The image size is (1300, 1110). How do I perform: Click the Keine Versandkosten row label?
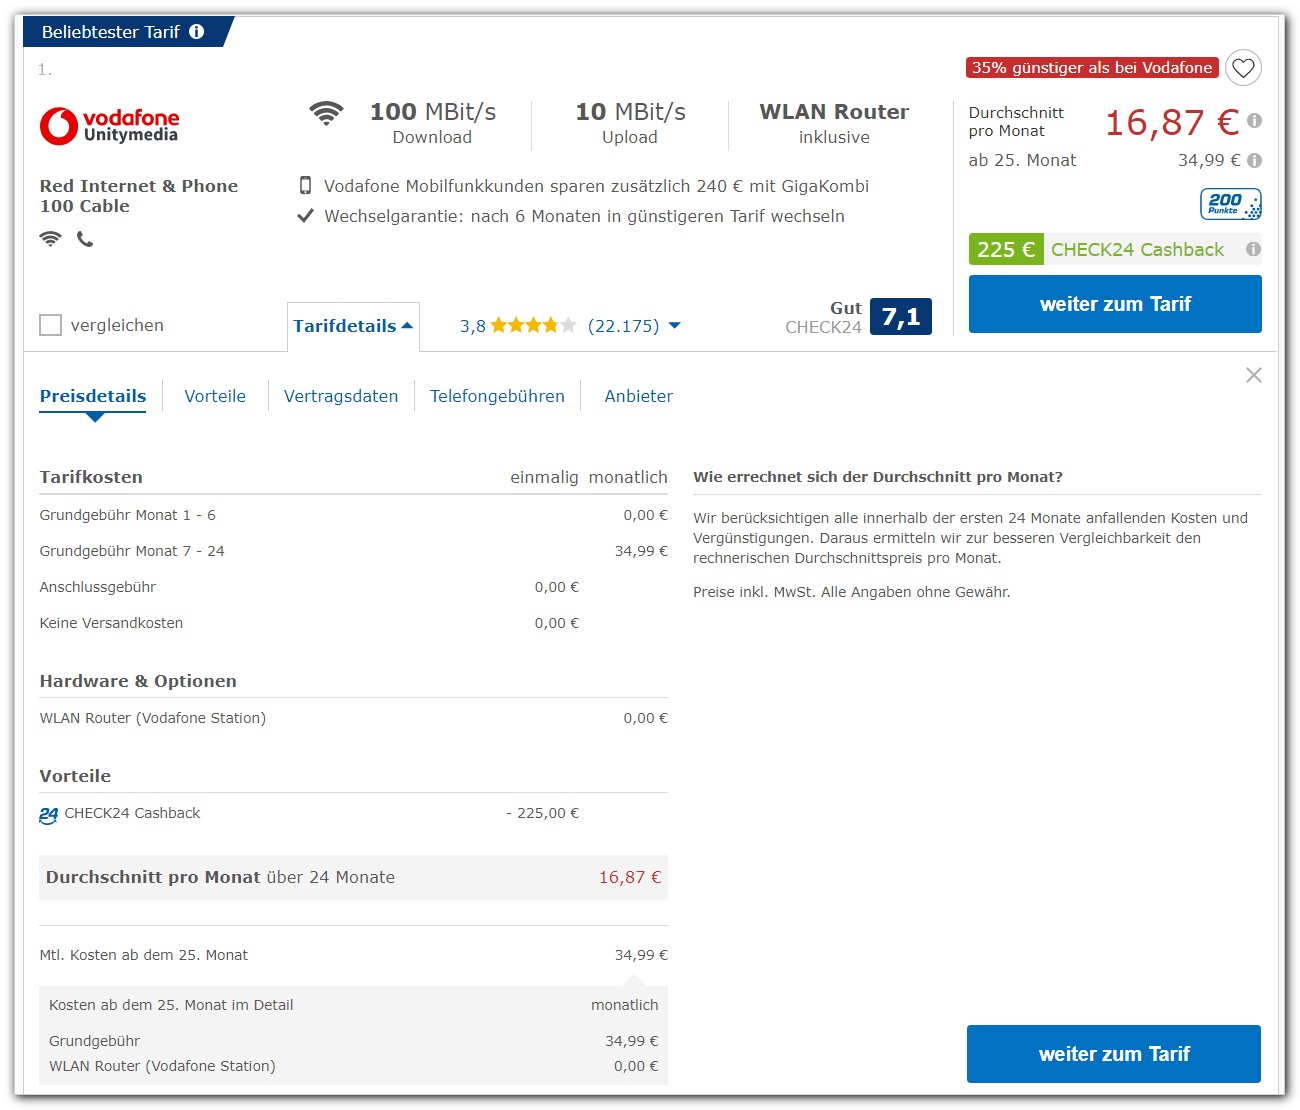coord(111,623)
